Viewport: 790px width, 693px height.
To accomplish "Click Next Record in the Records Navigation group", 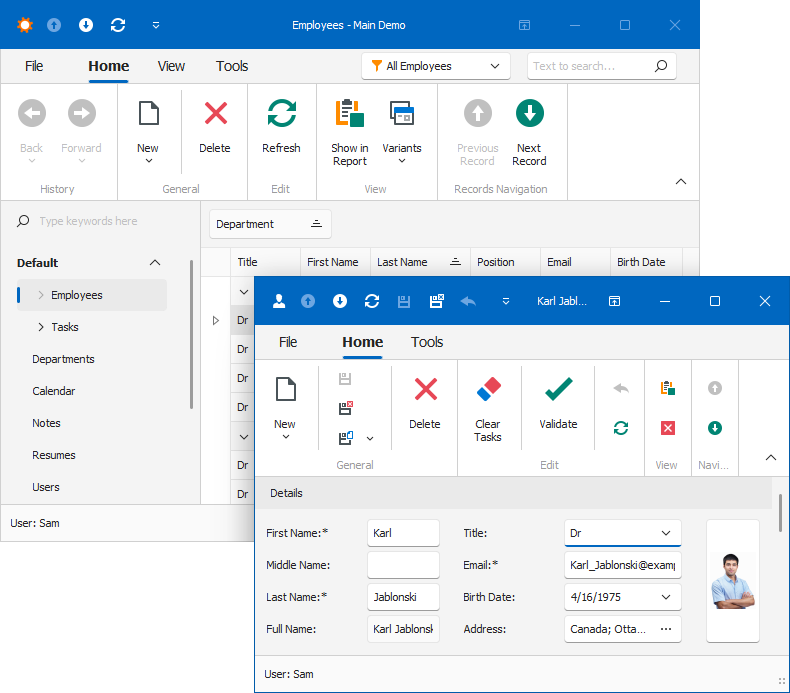I will 529,131.
